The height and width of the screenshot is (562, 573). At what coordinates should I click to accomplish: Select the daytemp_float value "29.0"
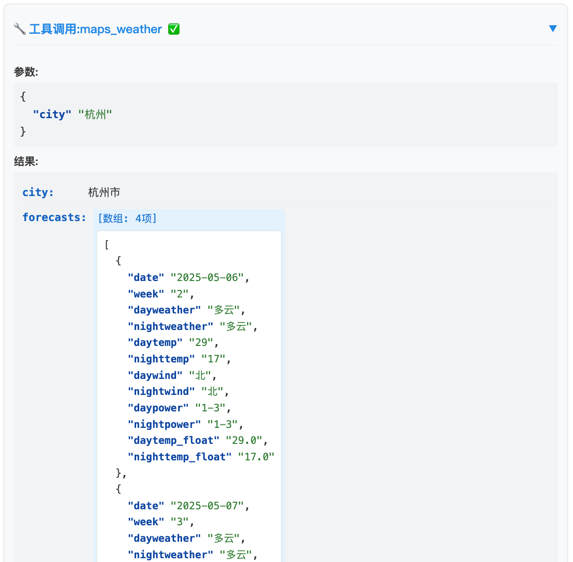[x=244, y=440]
